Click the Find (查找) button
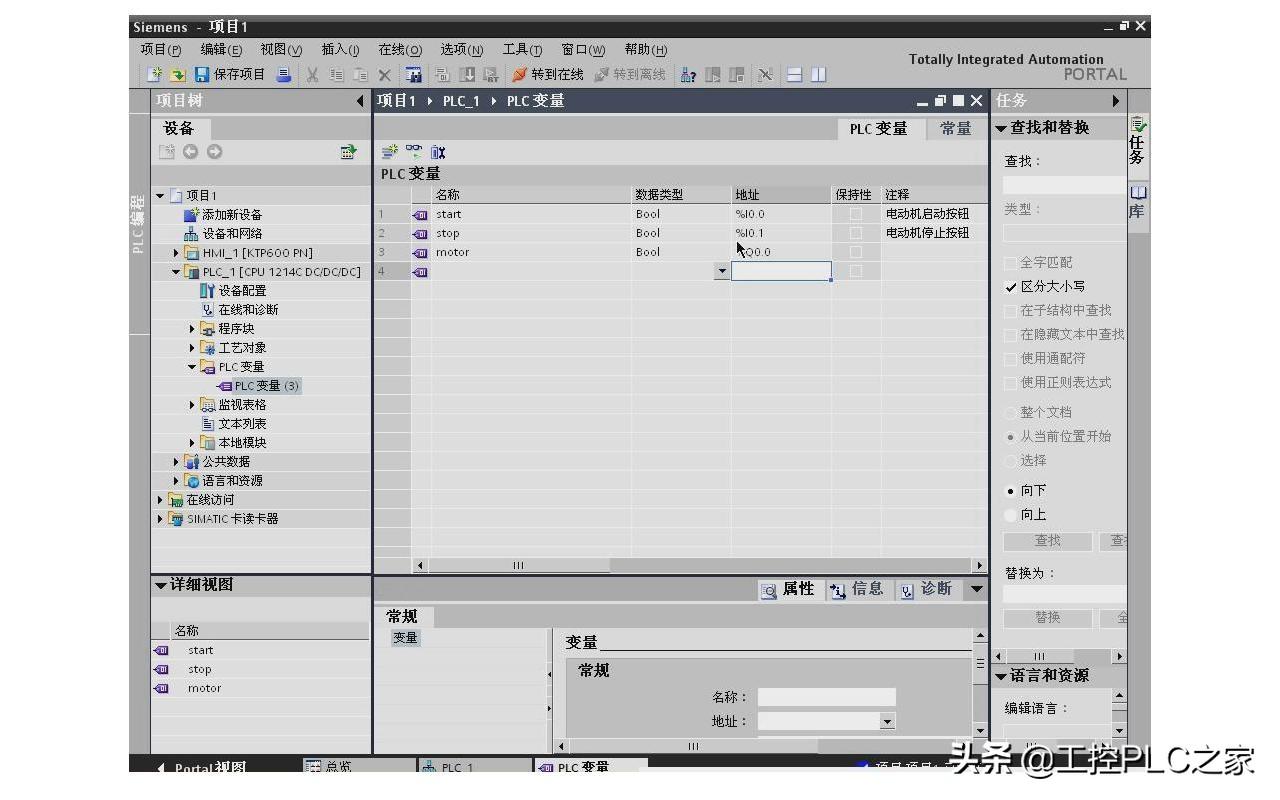 click(x=1047, y=541)
